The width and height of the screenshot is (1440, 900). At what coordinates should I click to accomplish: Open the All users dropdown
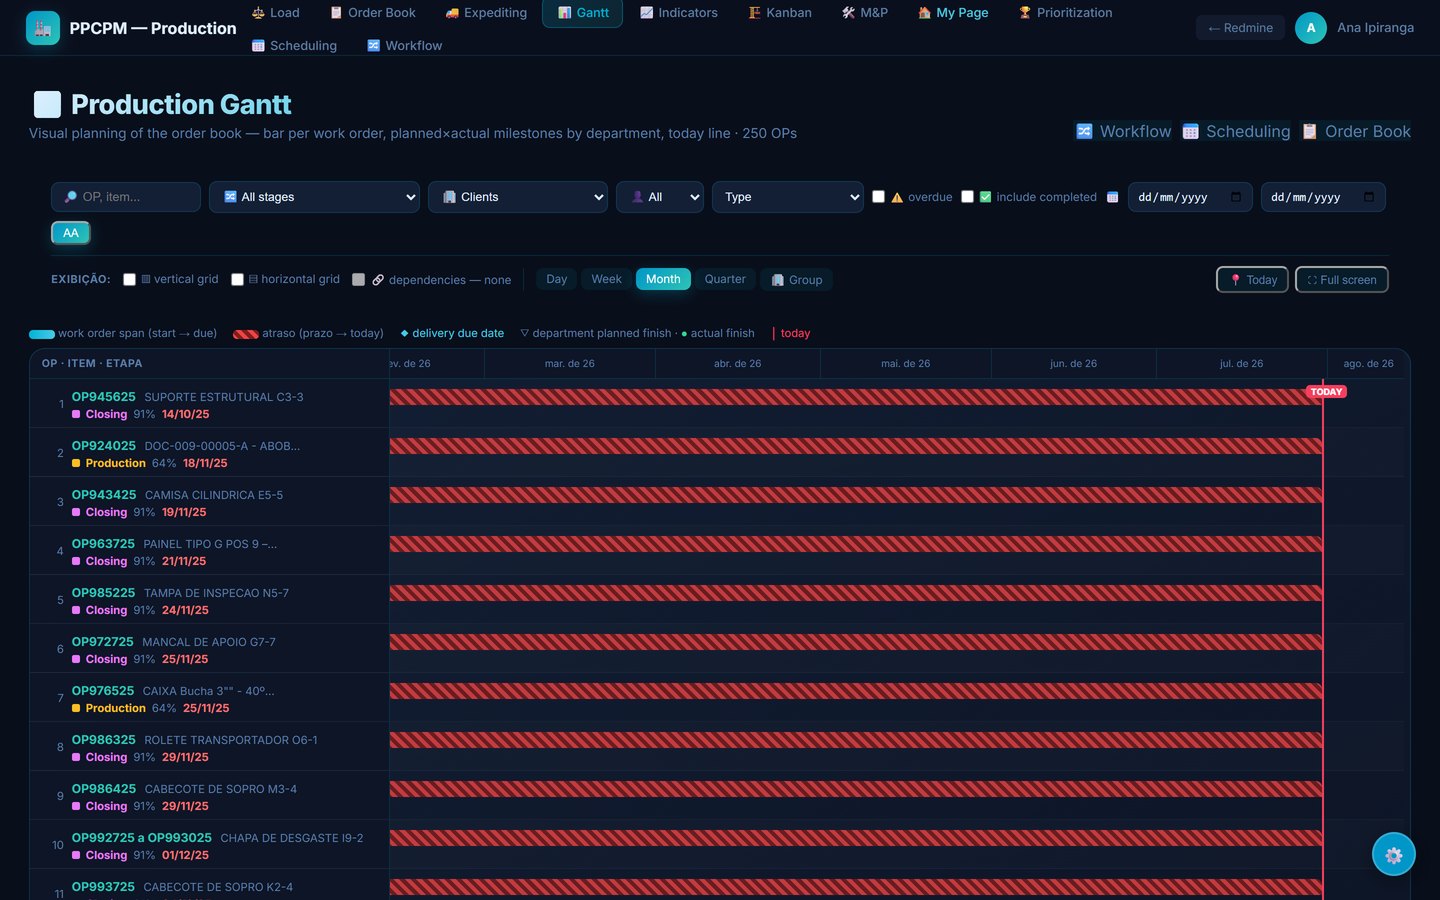660,197
